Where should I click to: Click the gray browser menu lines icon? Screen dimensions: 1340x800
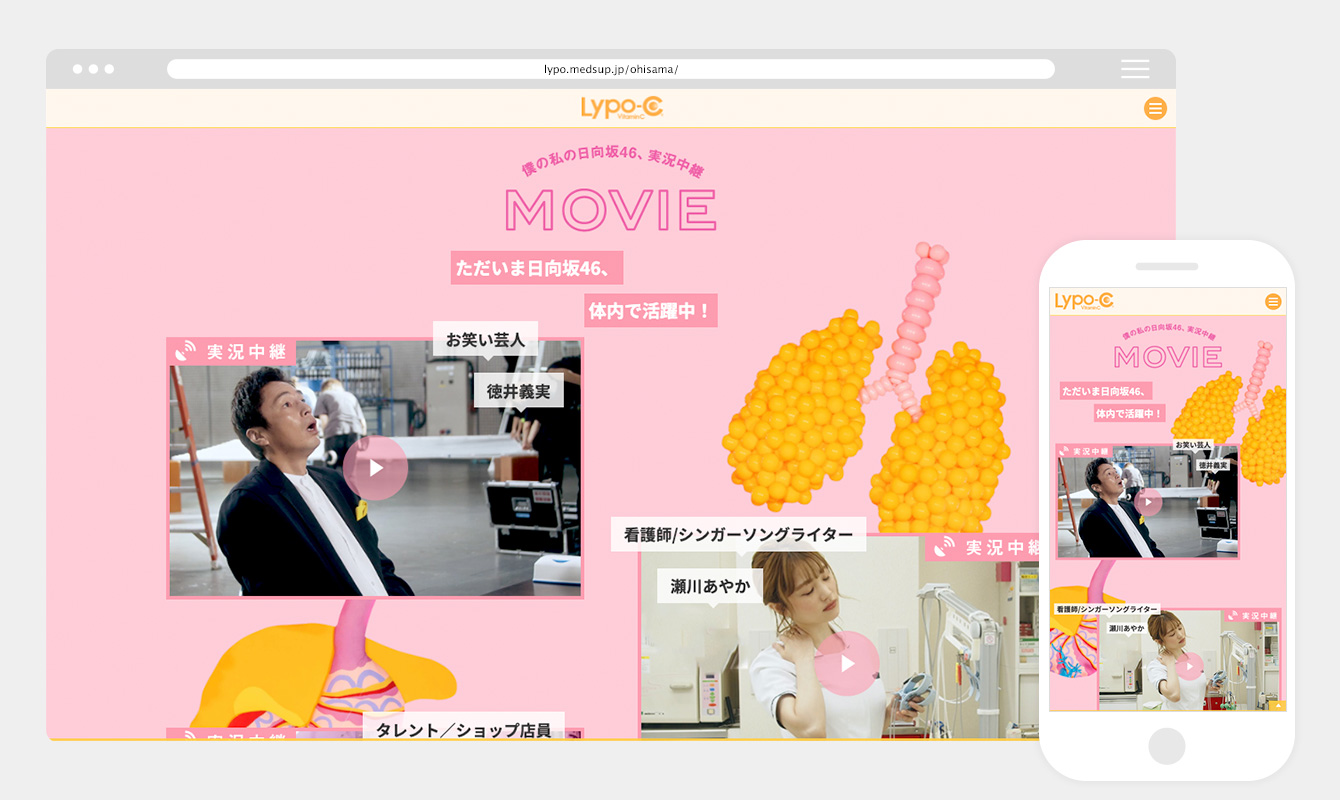click(x=1135, y=69)
